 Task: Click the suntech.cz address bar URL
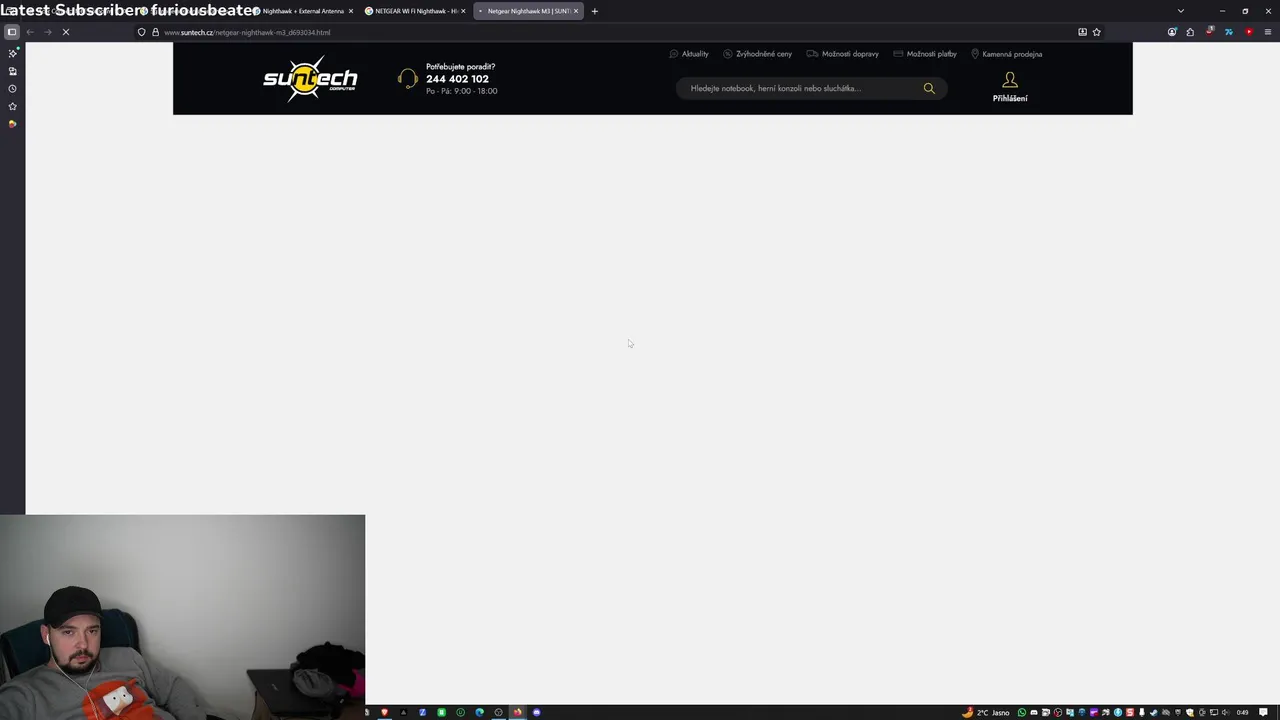[x=247, y=32]
